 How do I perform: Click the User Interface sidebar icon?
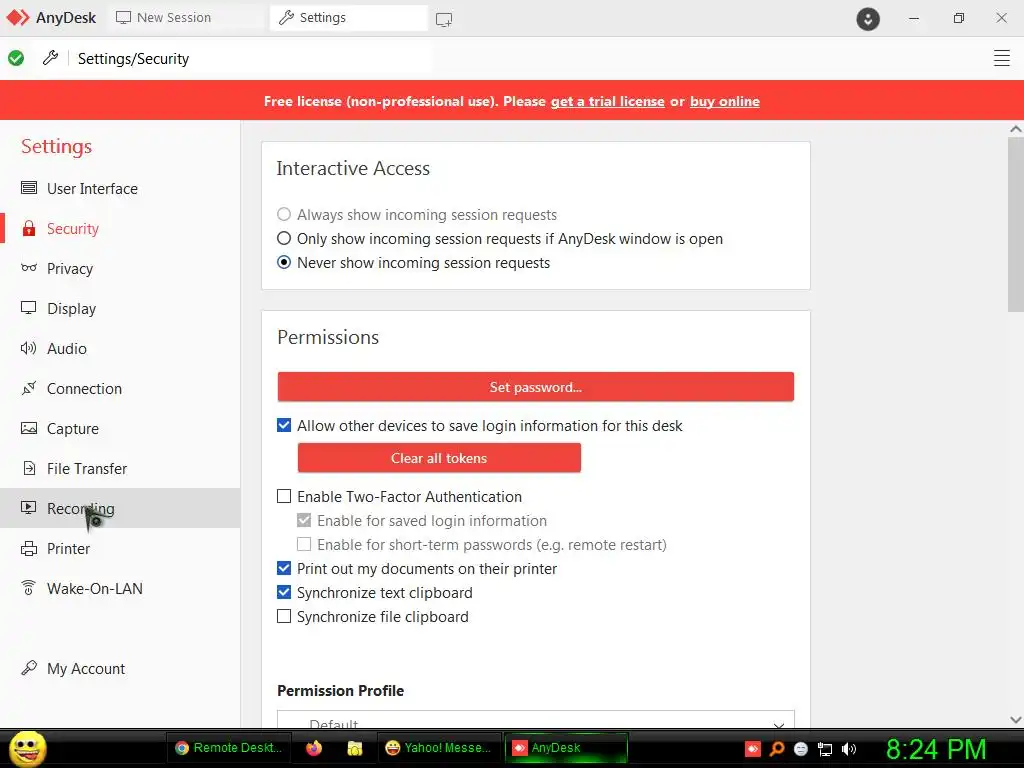tap(29, 188)
